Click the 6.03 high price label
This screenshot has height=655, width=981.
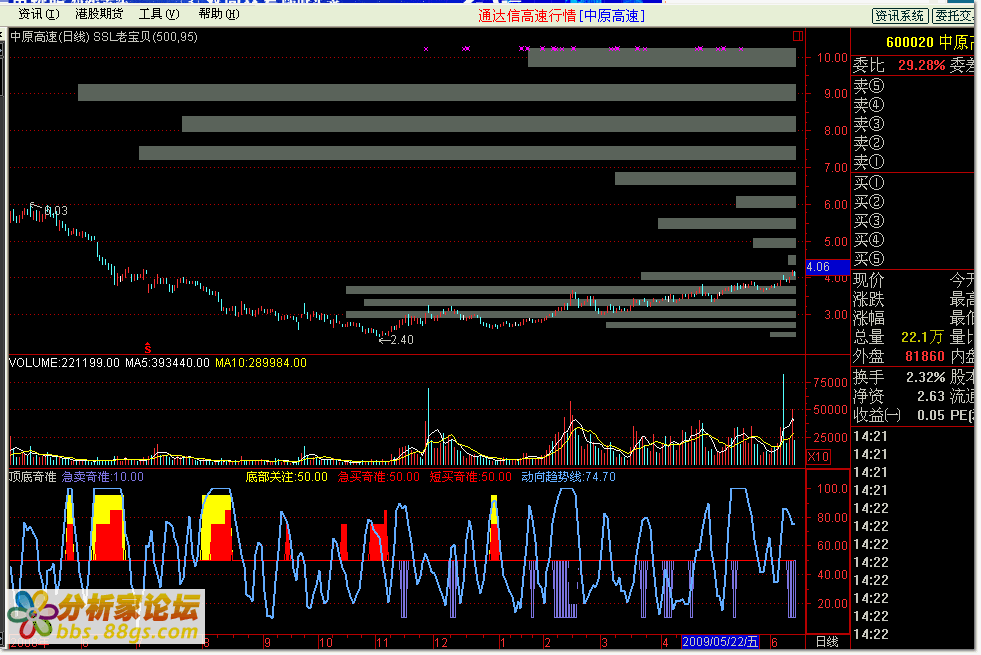point(56,211)
